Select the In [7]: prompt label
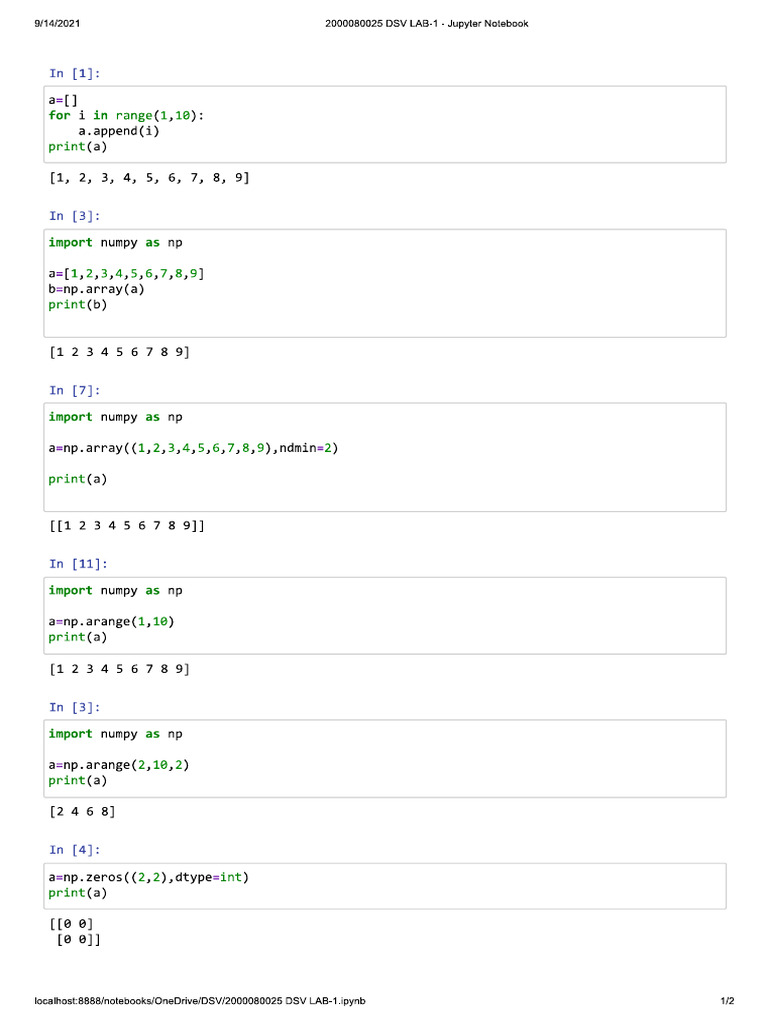Viewport: 768px width, 1024px height. click(x=75, y=390)
